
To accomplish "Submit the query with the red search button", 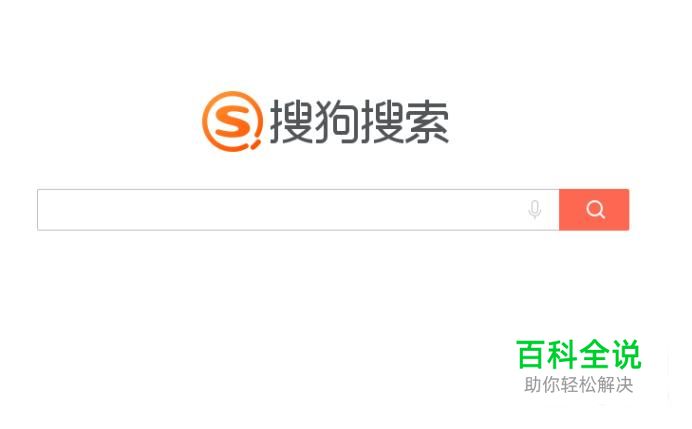I will pyautogui.click(x=594, y=210).
